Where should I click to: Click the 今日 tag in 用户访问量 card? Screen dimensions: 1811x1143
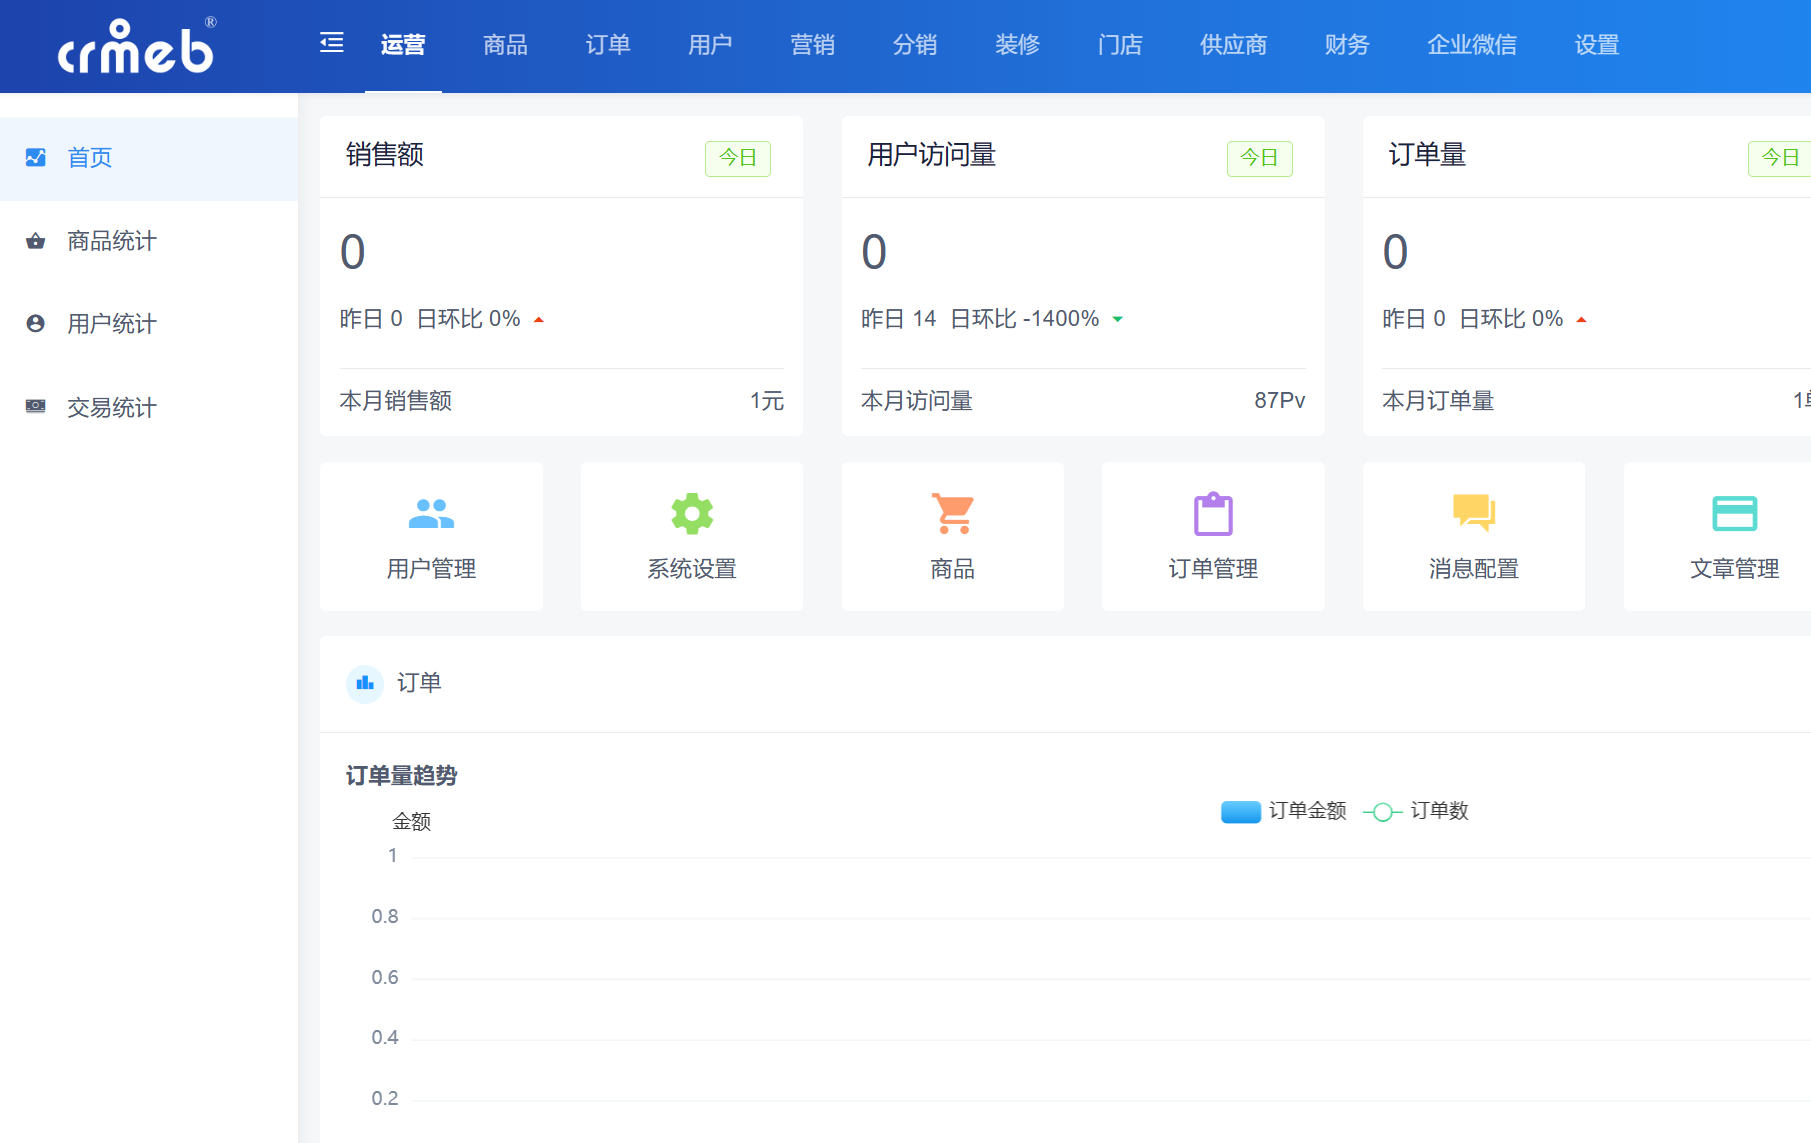coord(1260,158)
